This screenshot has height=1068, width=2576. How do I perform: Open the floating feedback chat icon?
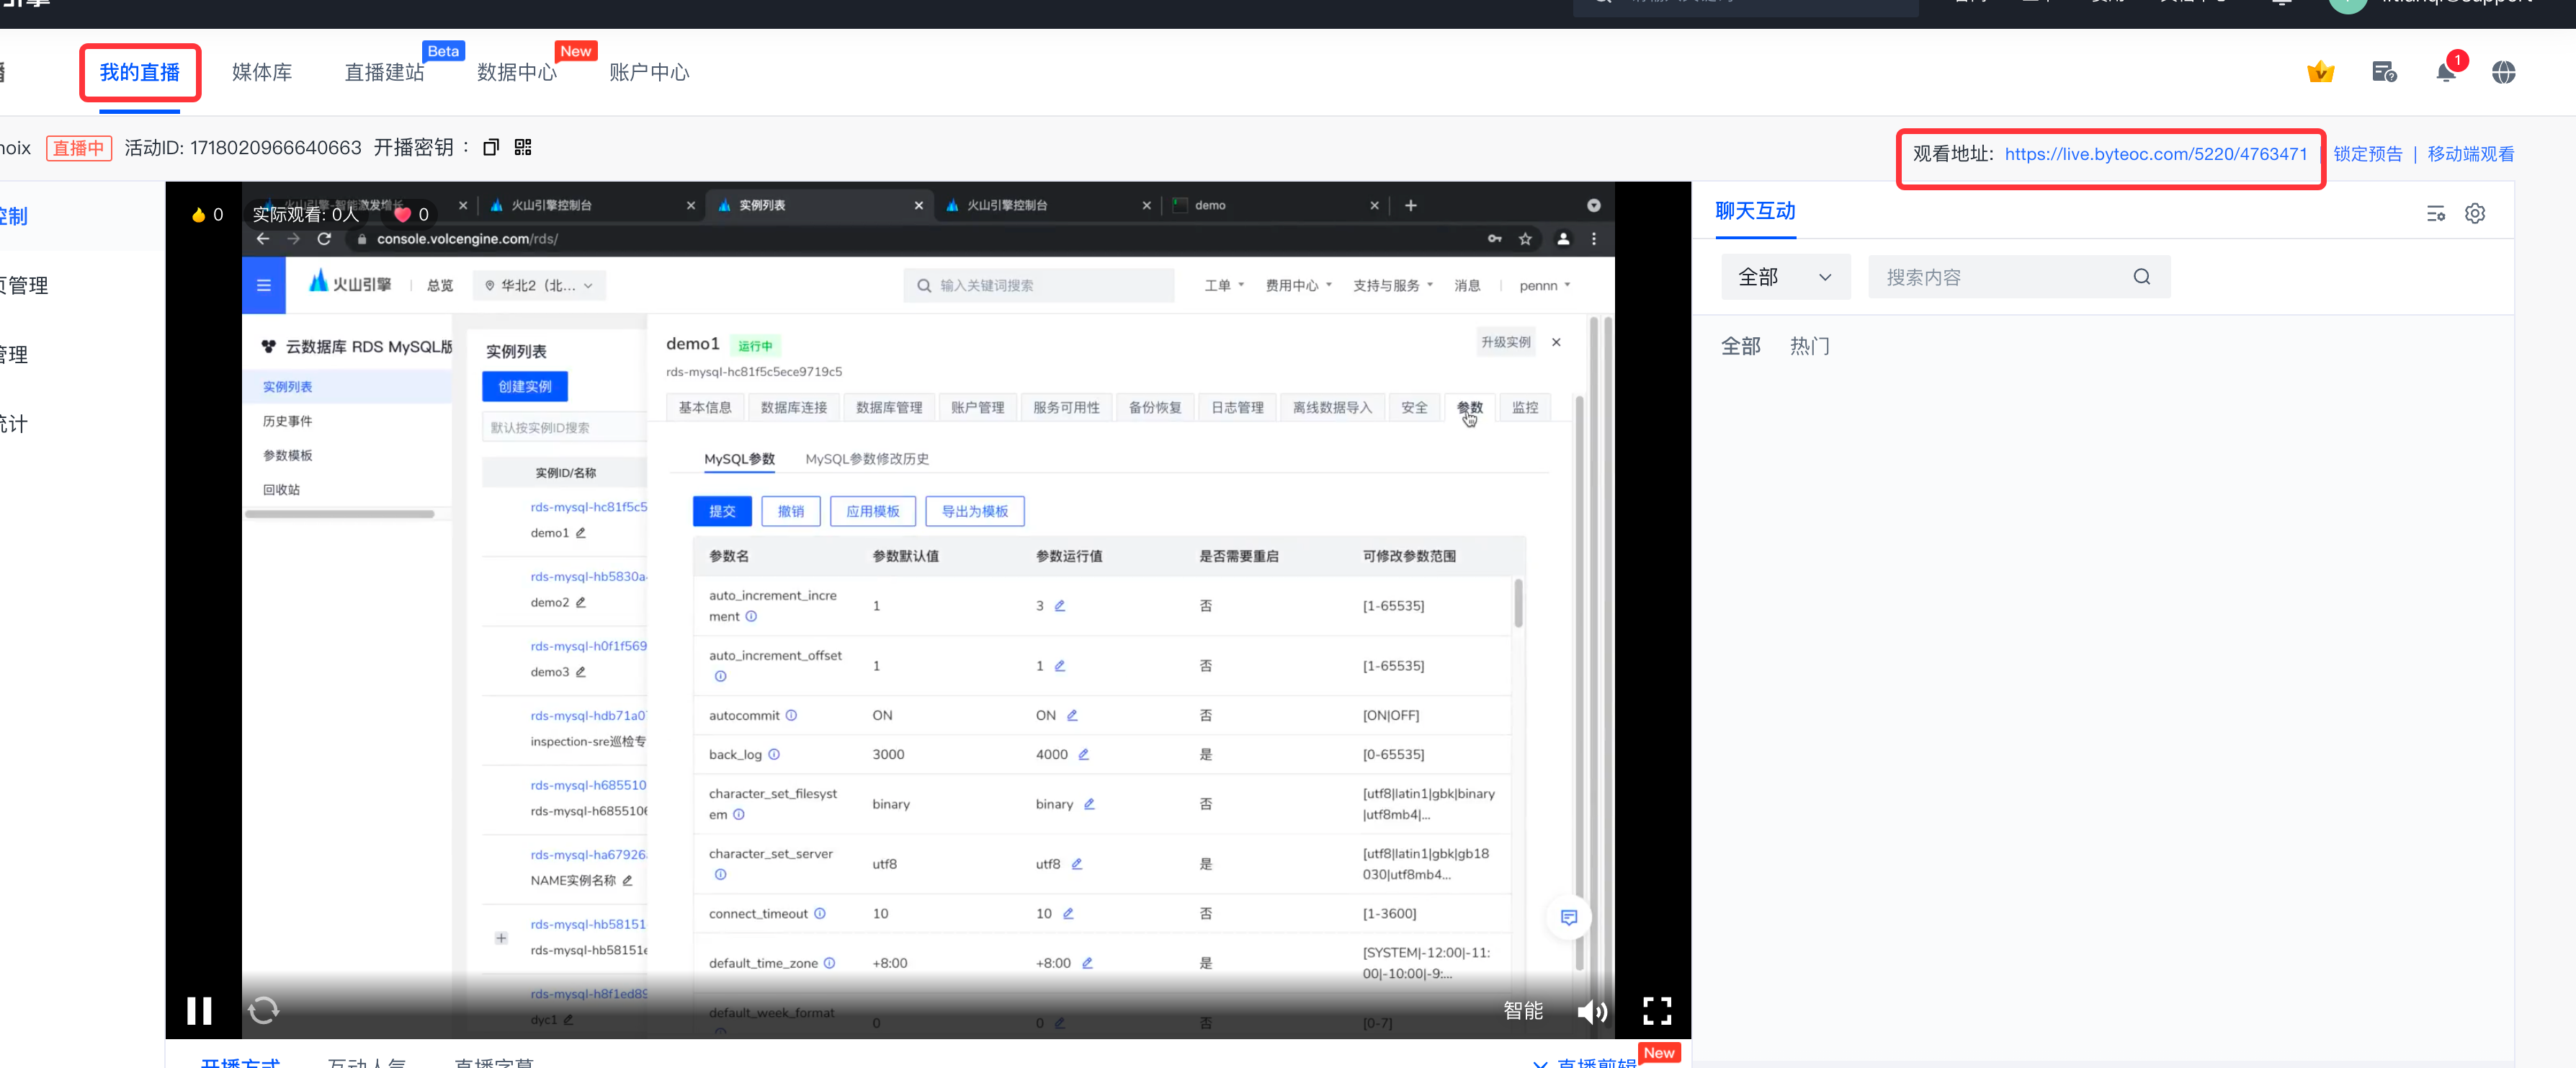(x=1569, y=918)
